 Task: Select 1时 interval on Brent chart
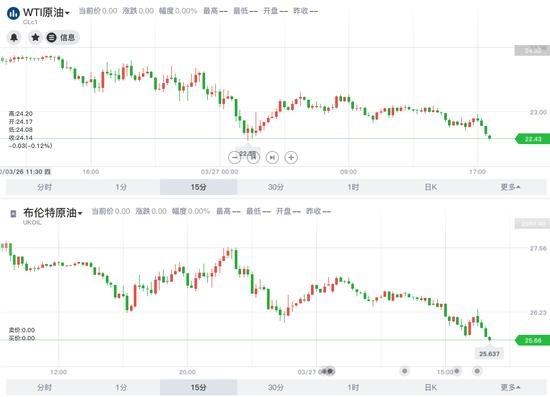click(x=353, y=388)
